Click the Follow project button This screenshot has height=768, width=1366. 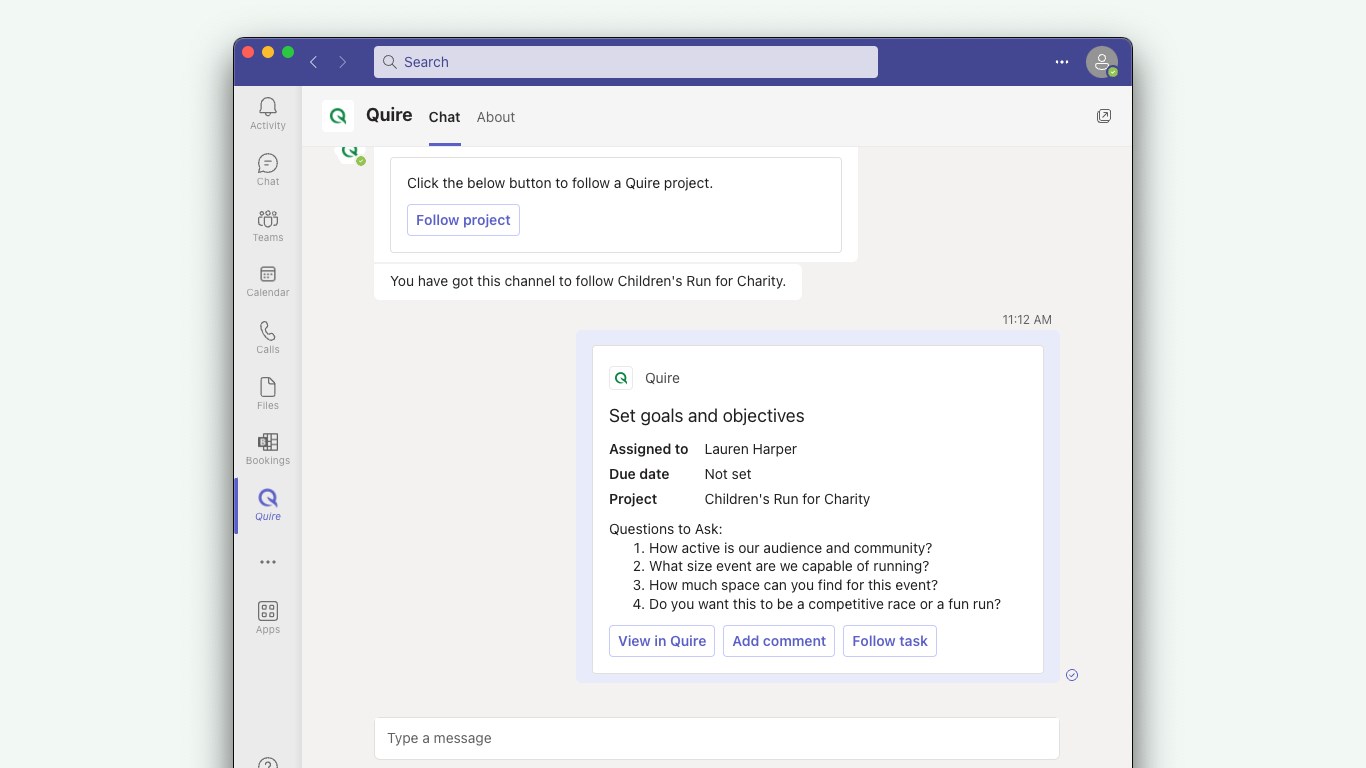(463, 220)
